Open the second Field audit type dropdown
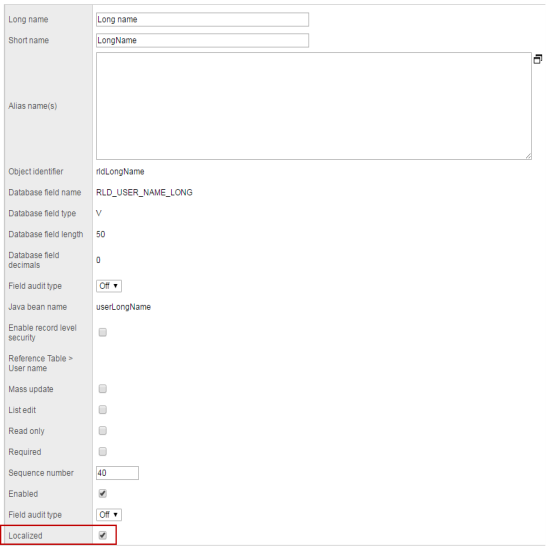 pyautogui.click(x=109, y=515)
